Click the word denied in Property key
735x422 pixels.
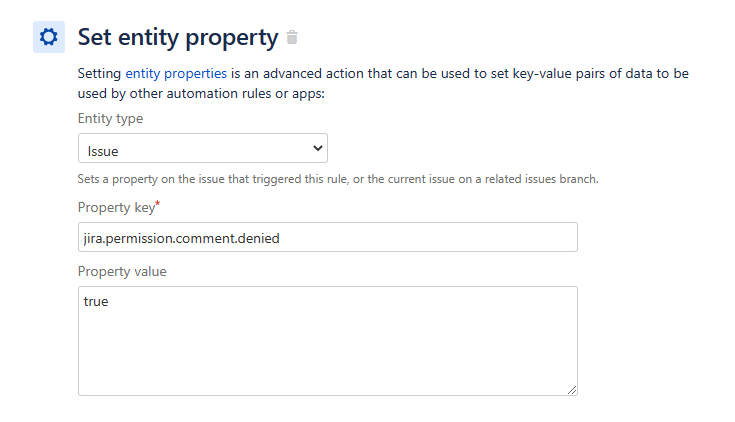[x=258, y=238]
